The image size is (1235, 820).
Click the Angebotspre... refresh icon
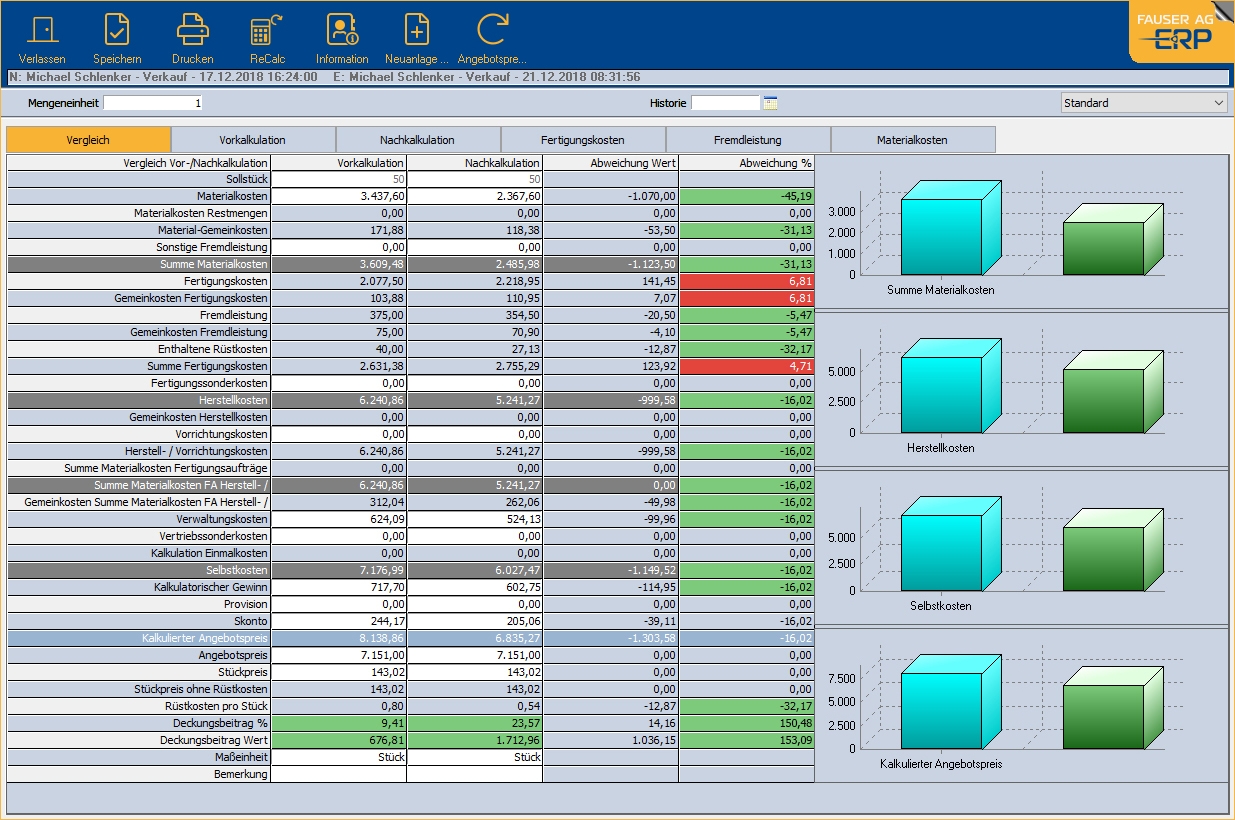tap(492, 30)
